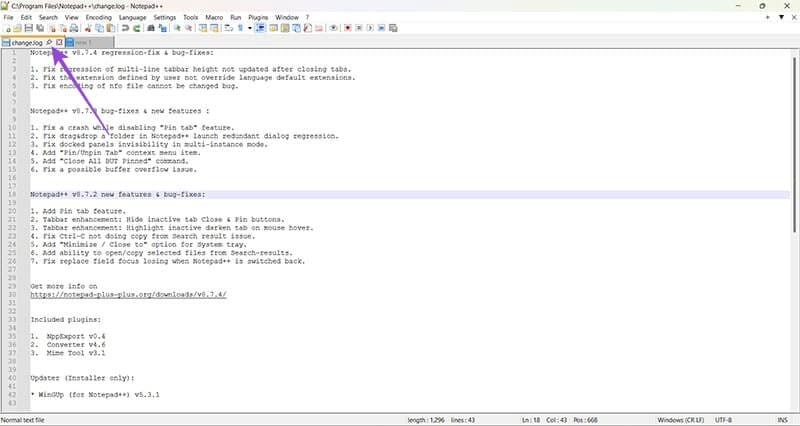
Task: Open Replace dialog from the toolbar icon
Action: pyautogui.click(x=163, y=28)
